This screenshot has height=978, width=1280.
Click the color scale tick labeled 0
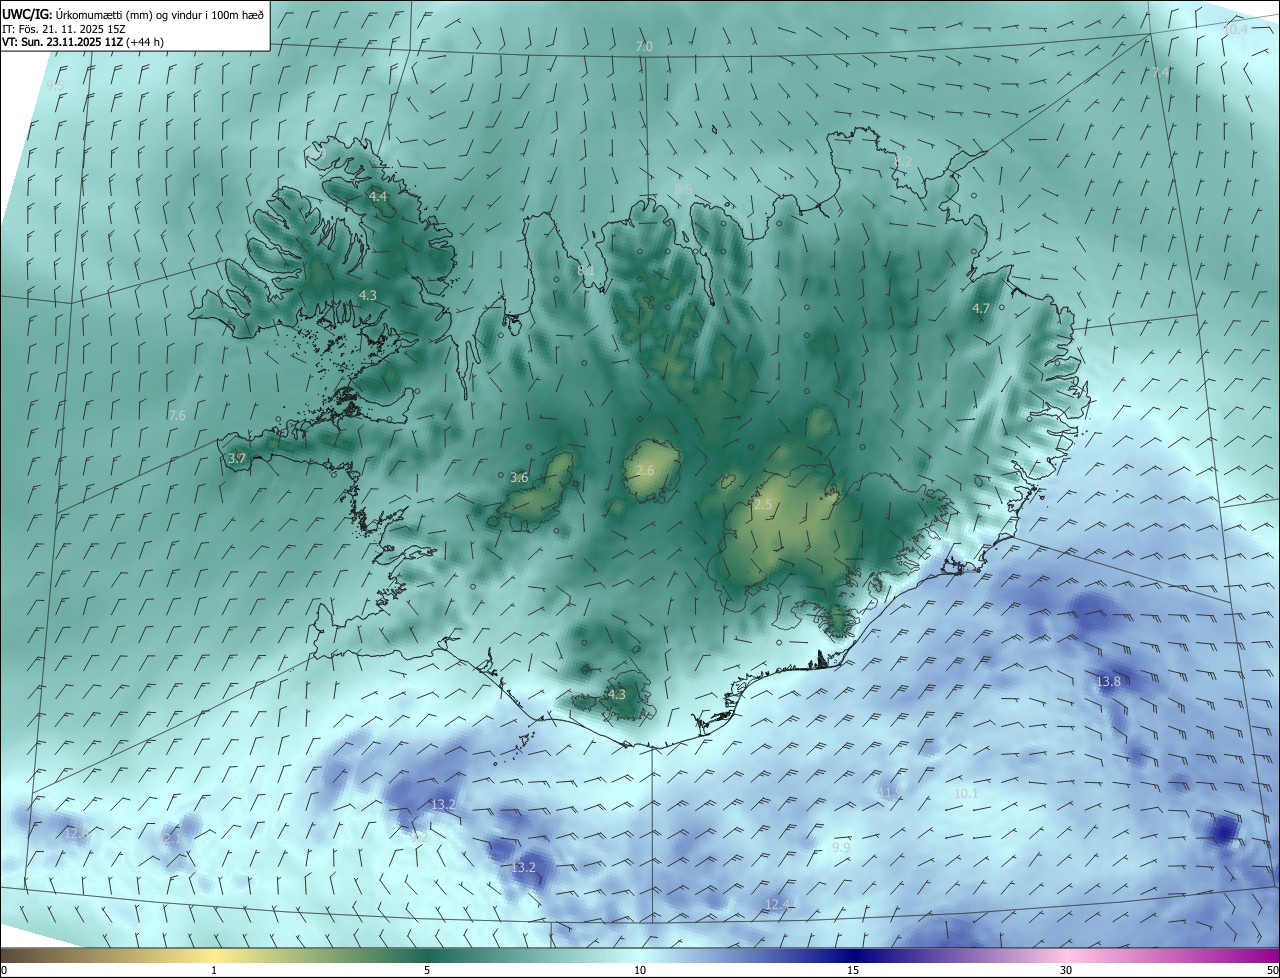(3, 970)
